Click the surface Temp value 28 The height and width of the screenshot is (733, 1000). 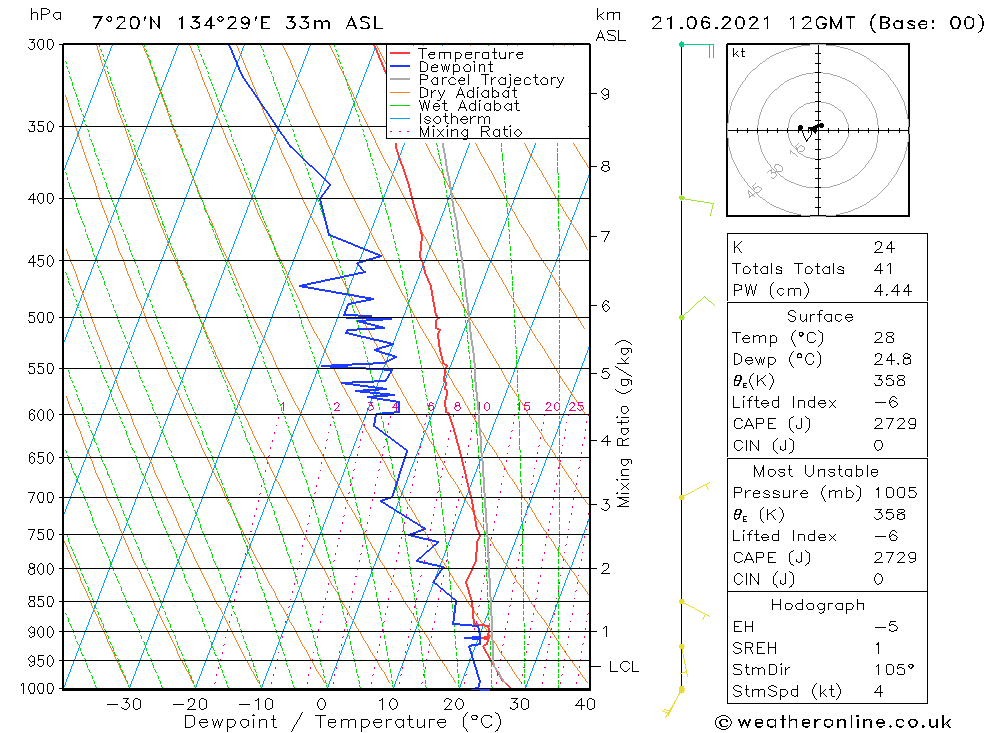[x=885, y=337]
